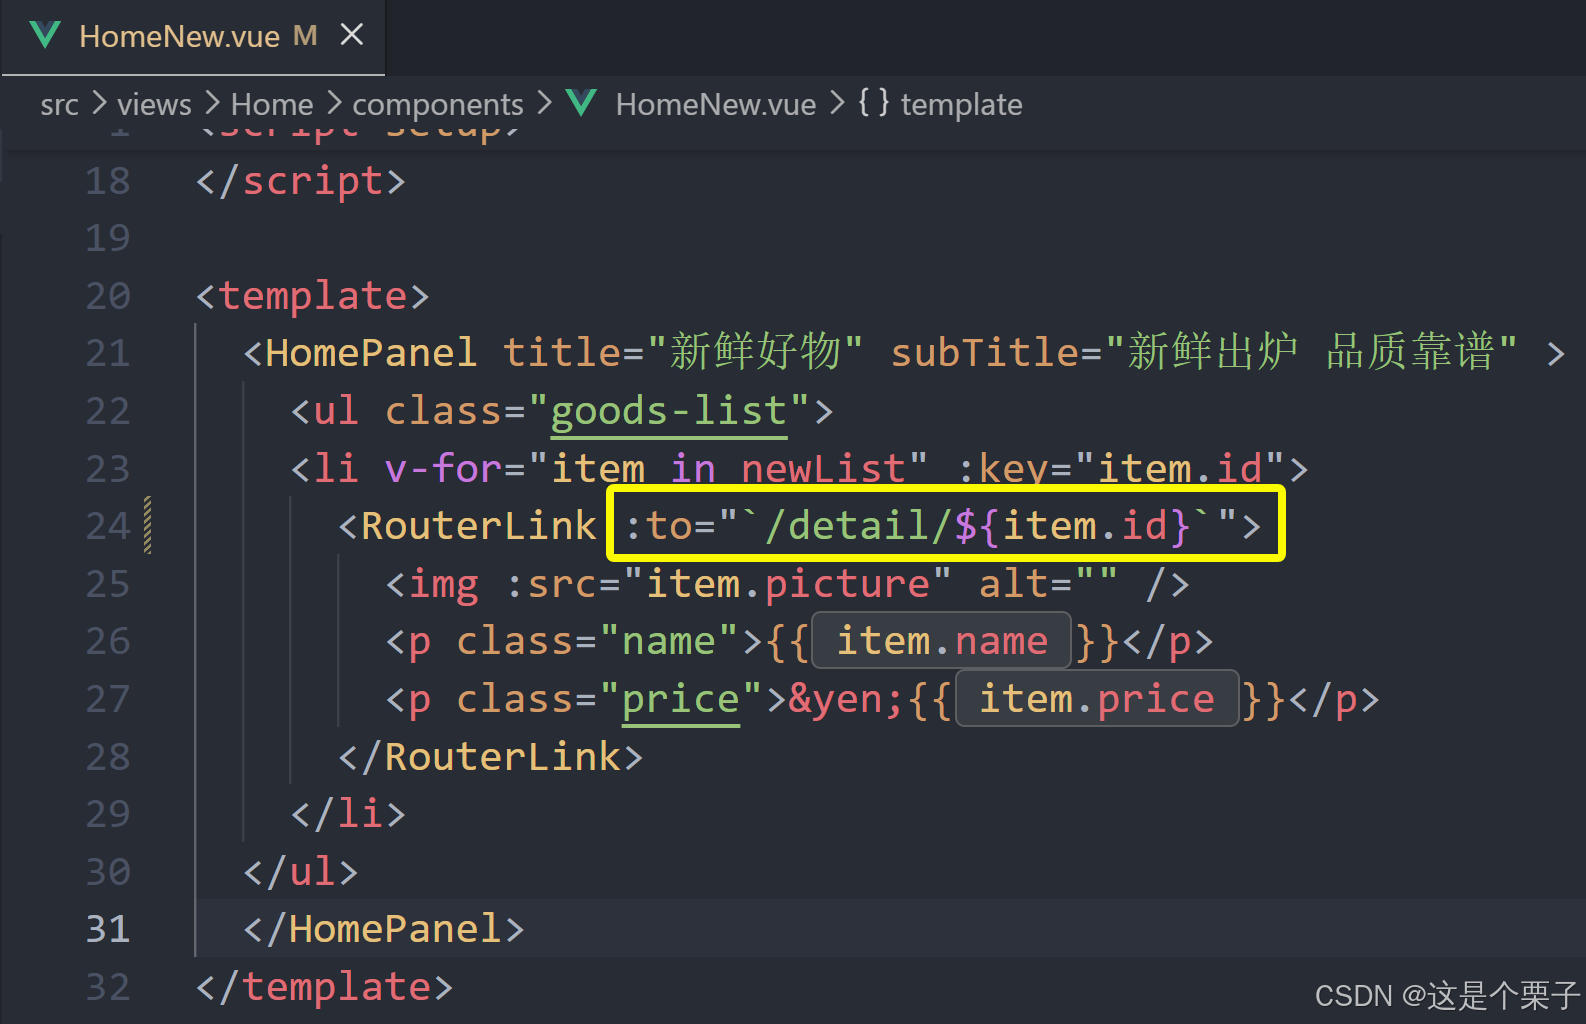The width and height of the screenshot is (1586, 1024).
Task: Click line number 24 in gutter
Action: 108,526
